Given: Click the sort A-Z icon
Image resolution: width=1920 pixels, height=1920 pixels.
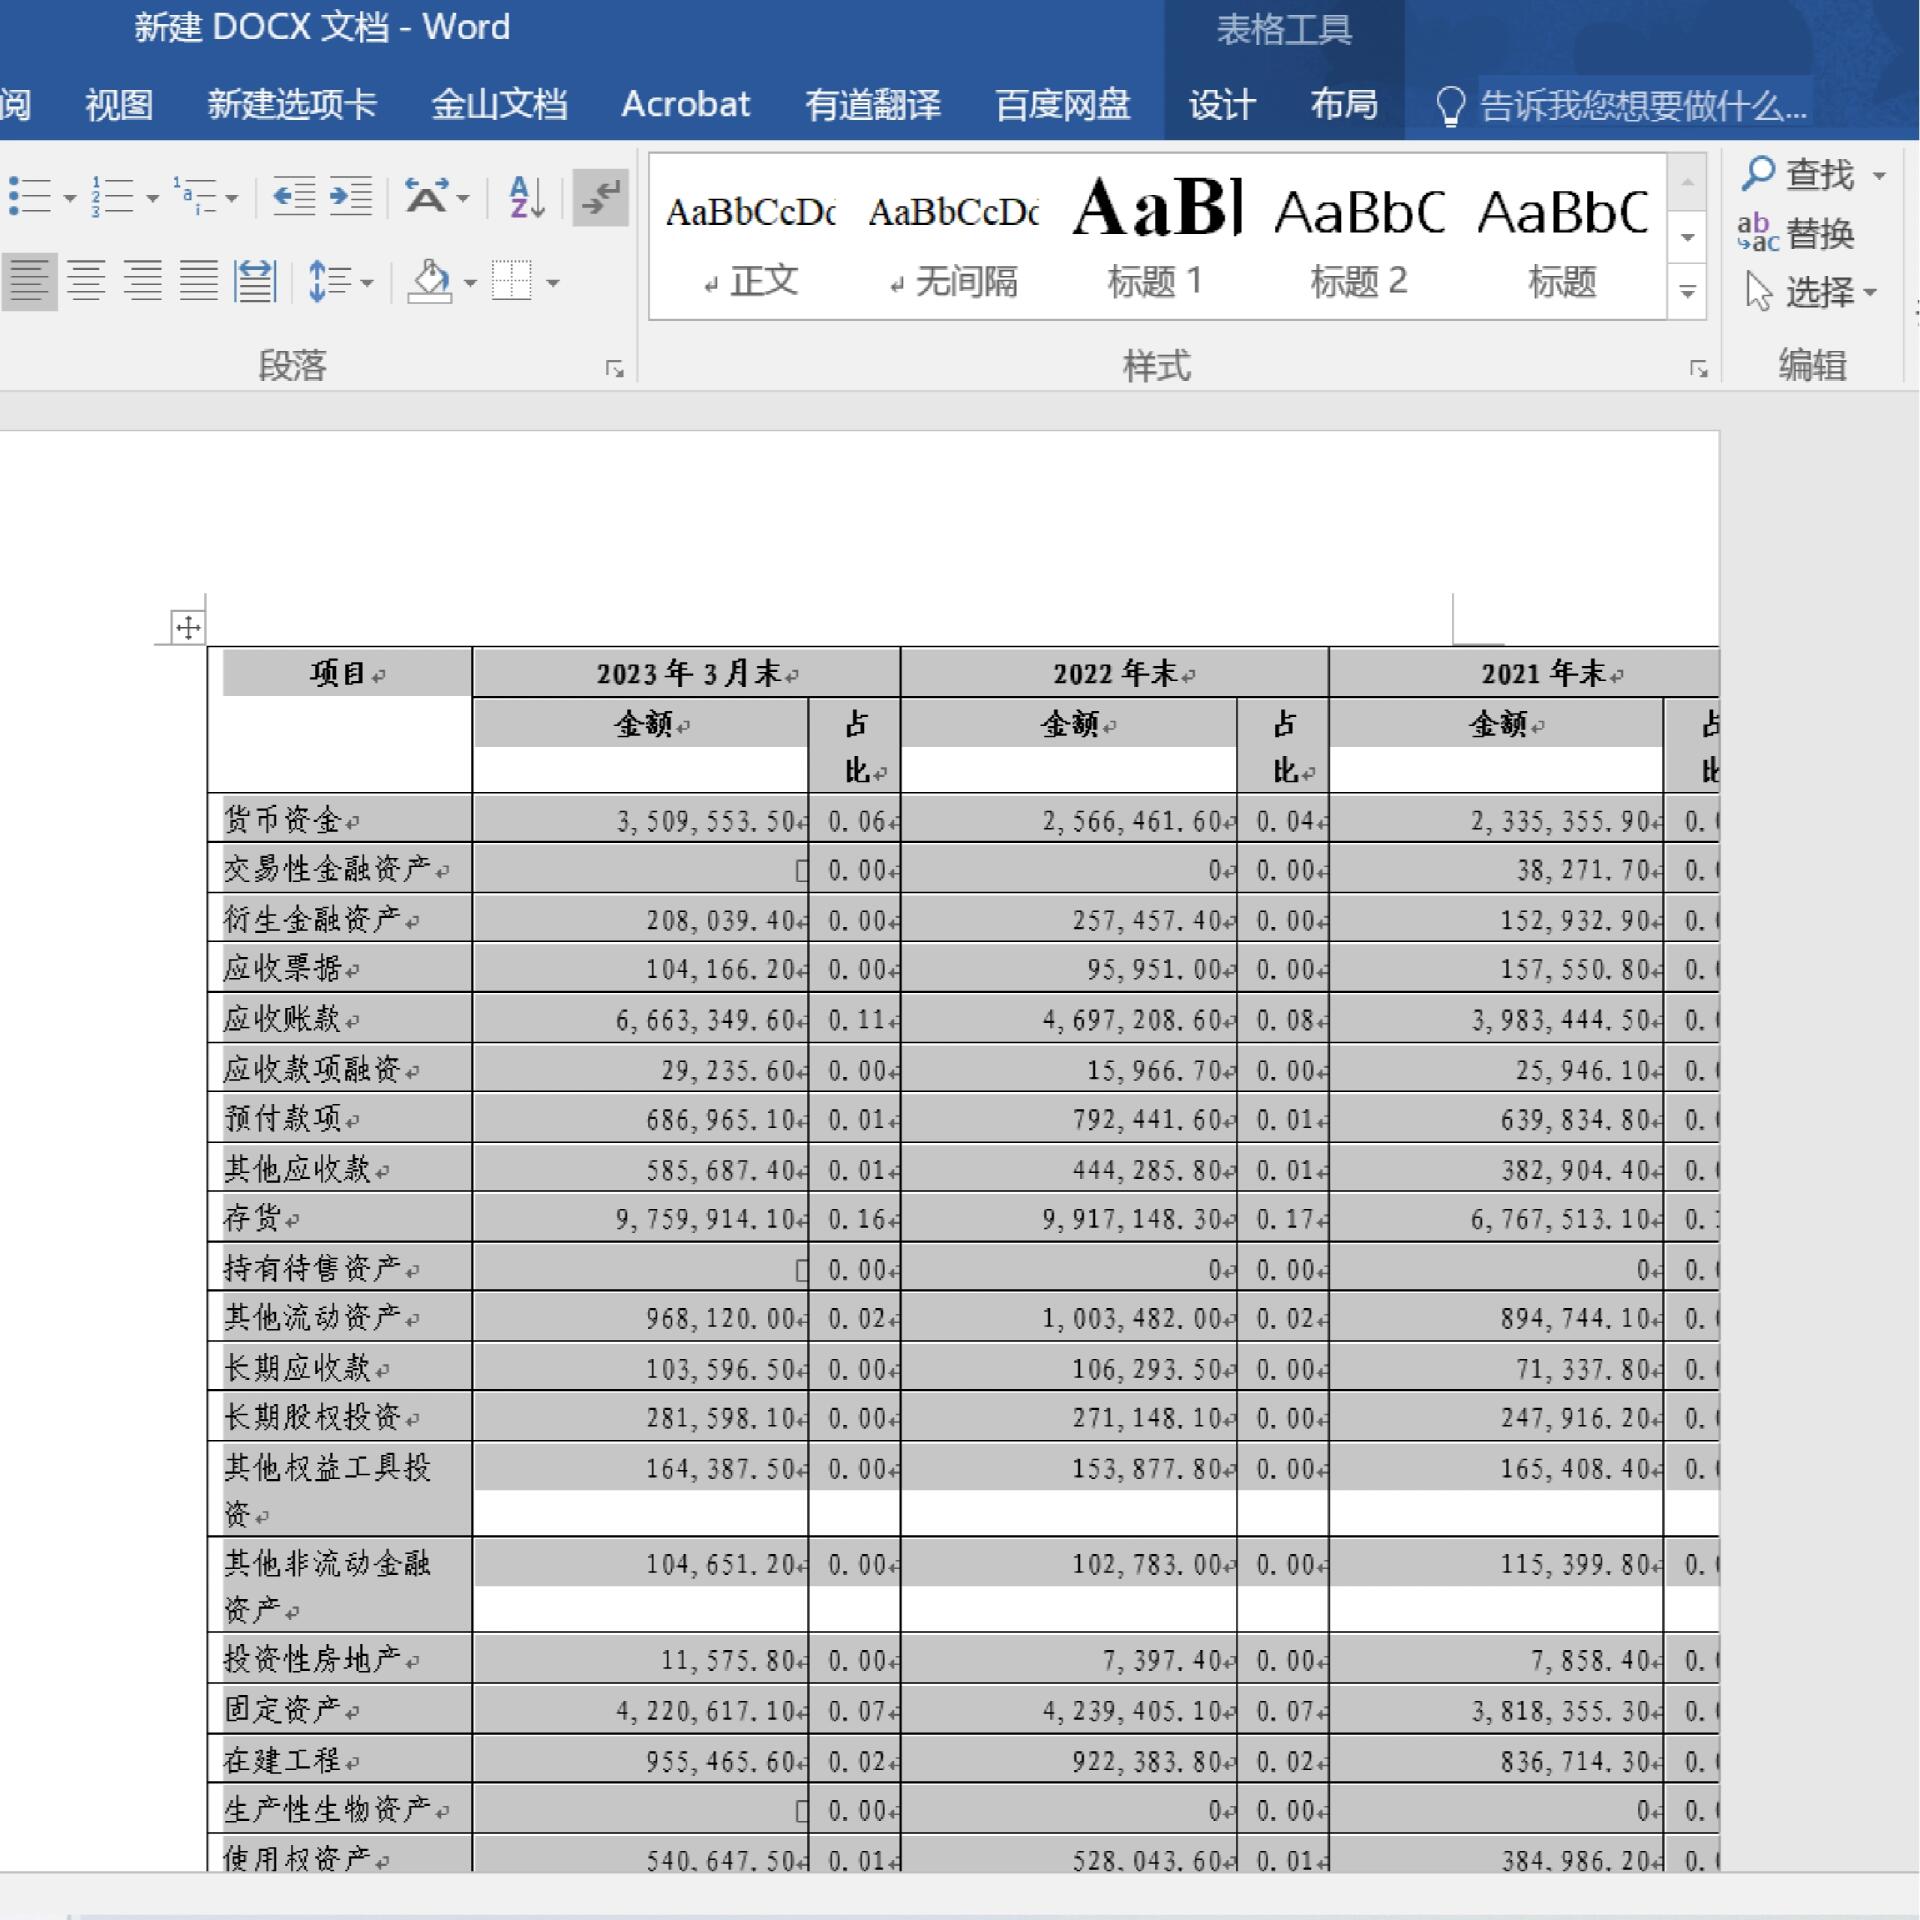Looking at the screenshot, I should point(526,197).
